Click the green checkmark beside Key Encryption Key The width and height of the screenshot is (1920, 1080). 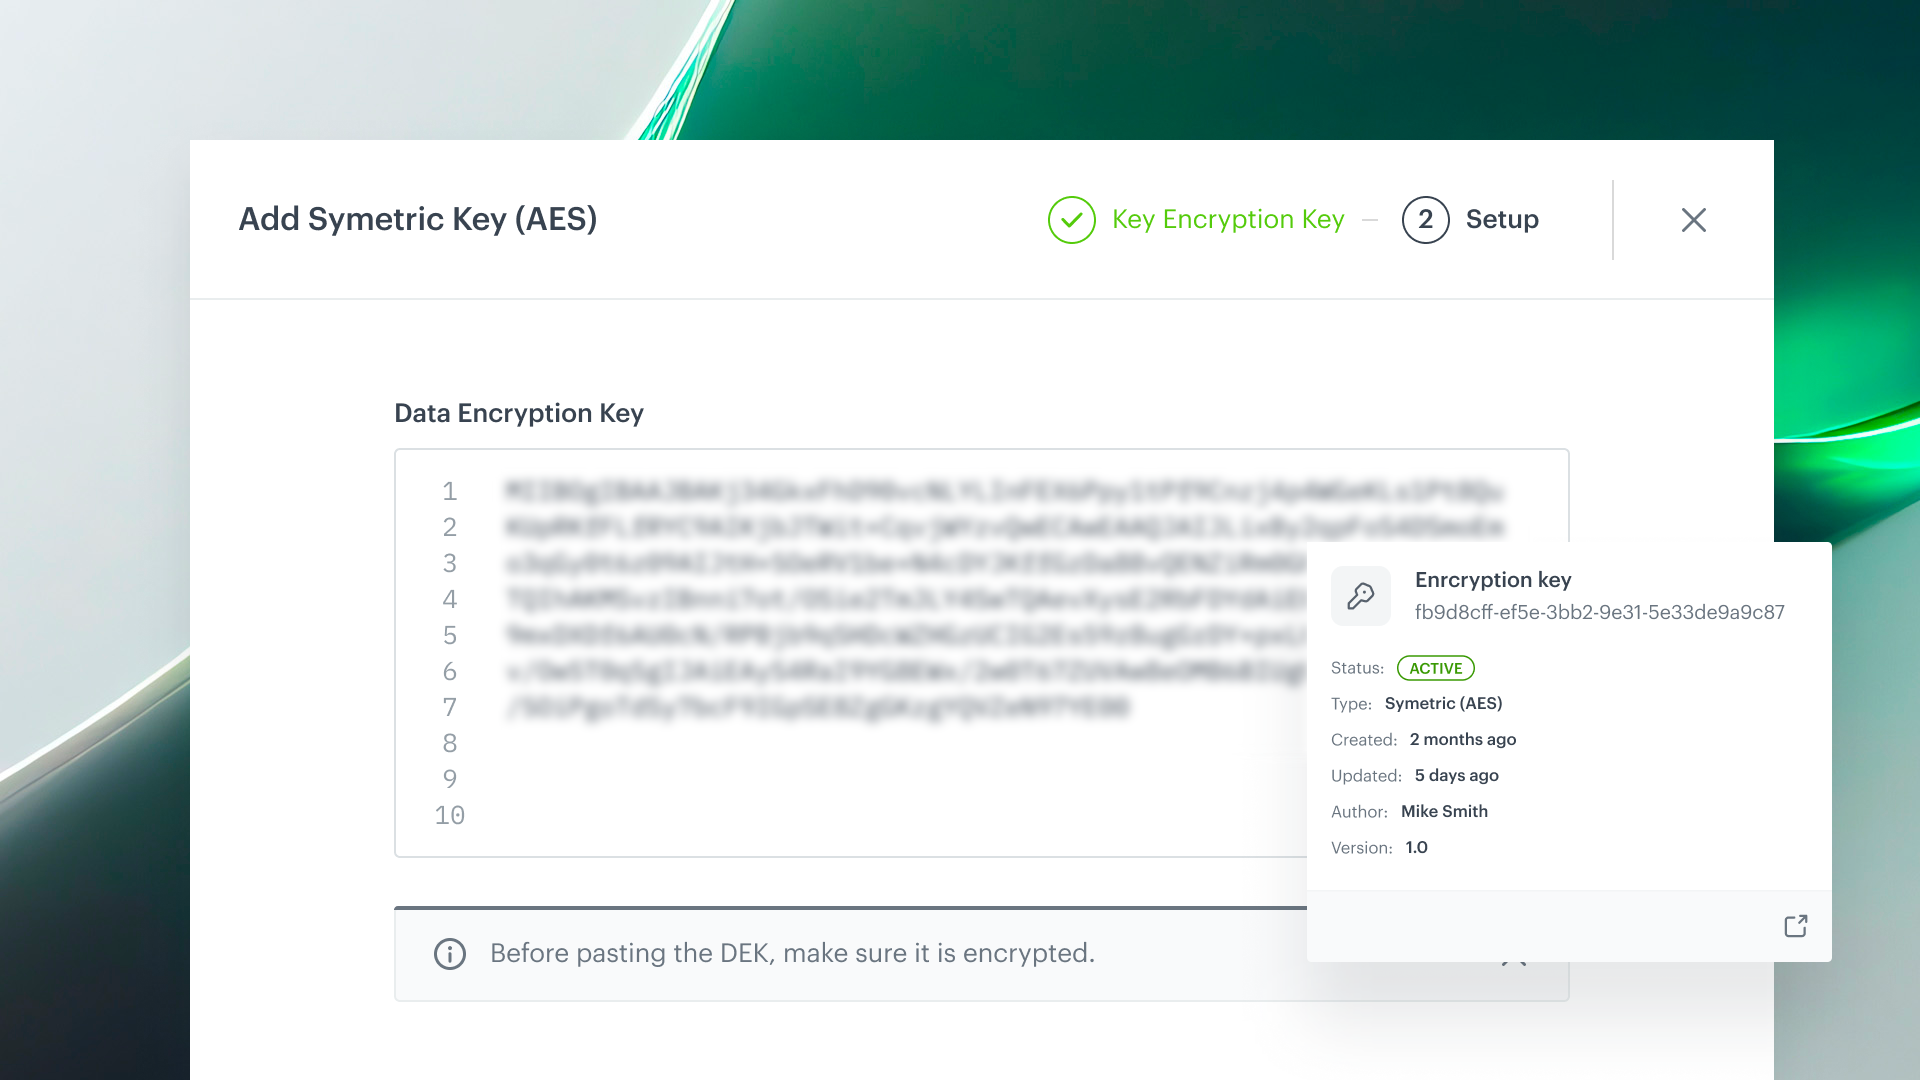[x=1071, y=219]
